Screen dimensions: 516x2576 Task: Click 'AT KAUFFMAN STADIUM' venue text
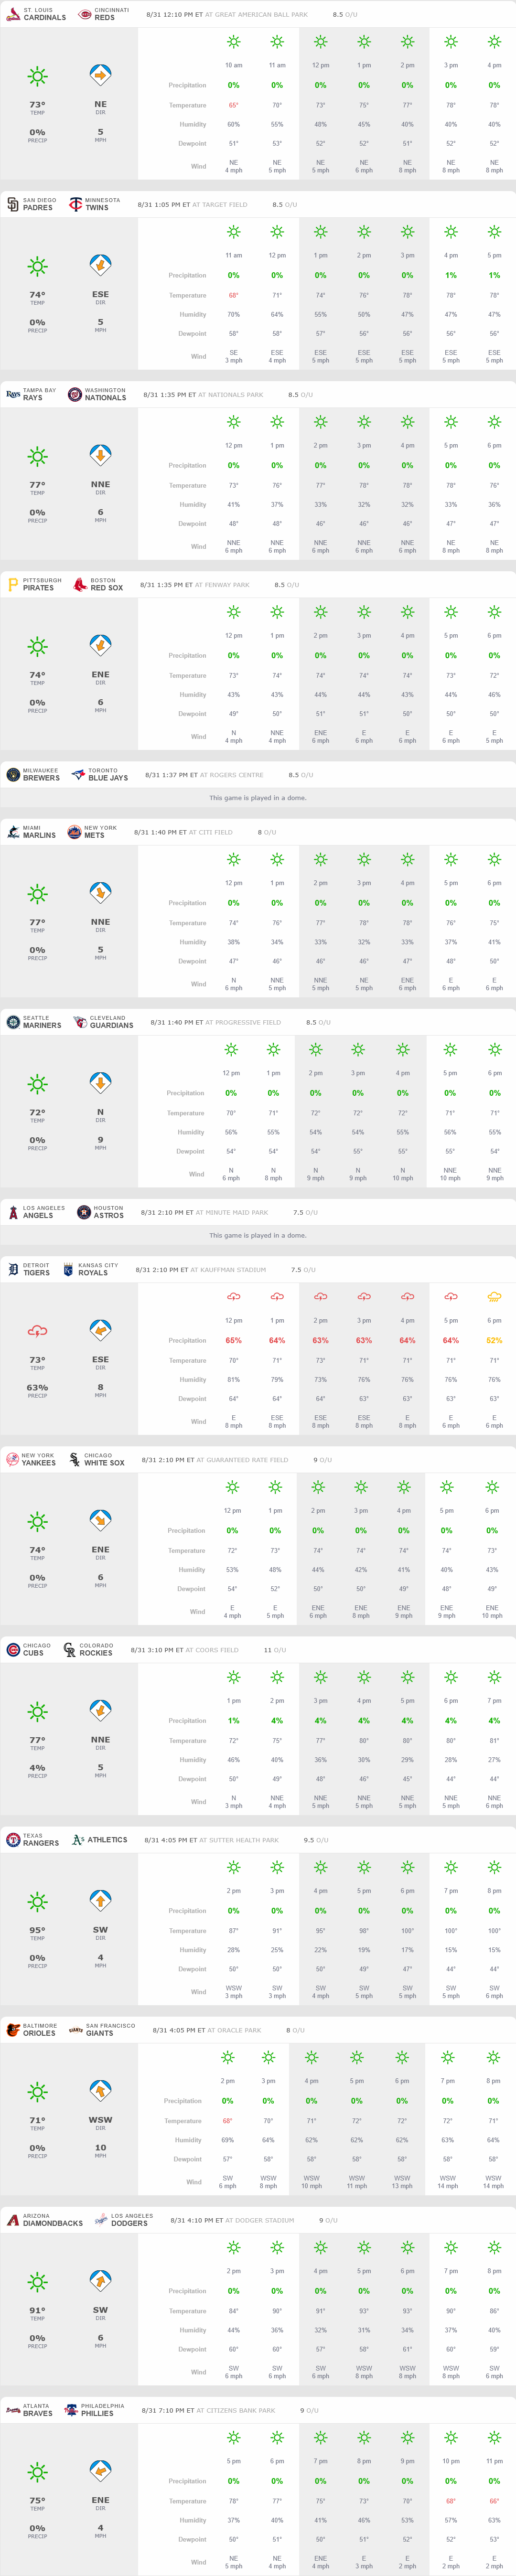(x=228, y=1269)
